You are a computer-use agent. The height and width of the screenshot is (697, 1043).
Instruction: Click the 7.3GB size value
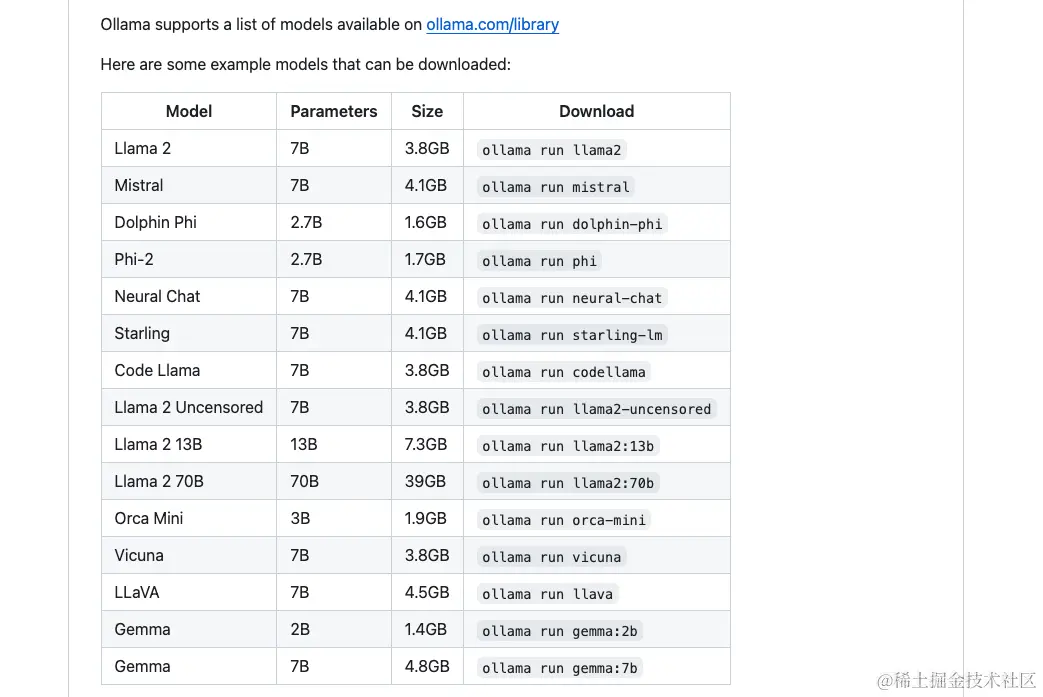tap(426, 444)
